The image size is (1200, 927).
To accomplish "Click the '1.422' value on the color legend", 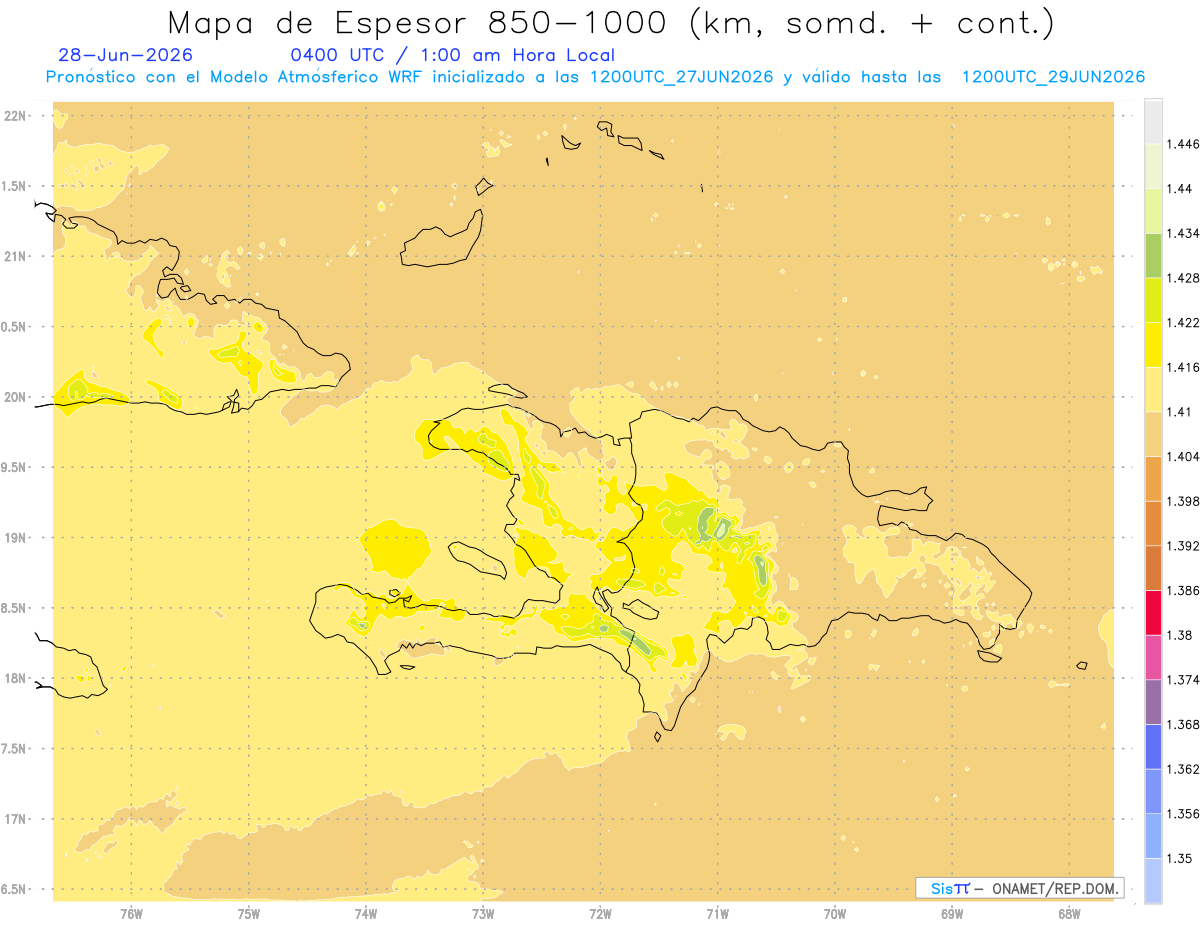I will point(1184,322).
